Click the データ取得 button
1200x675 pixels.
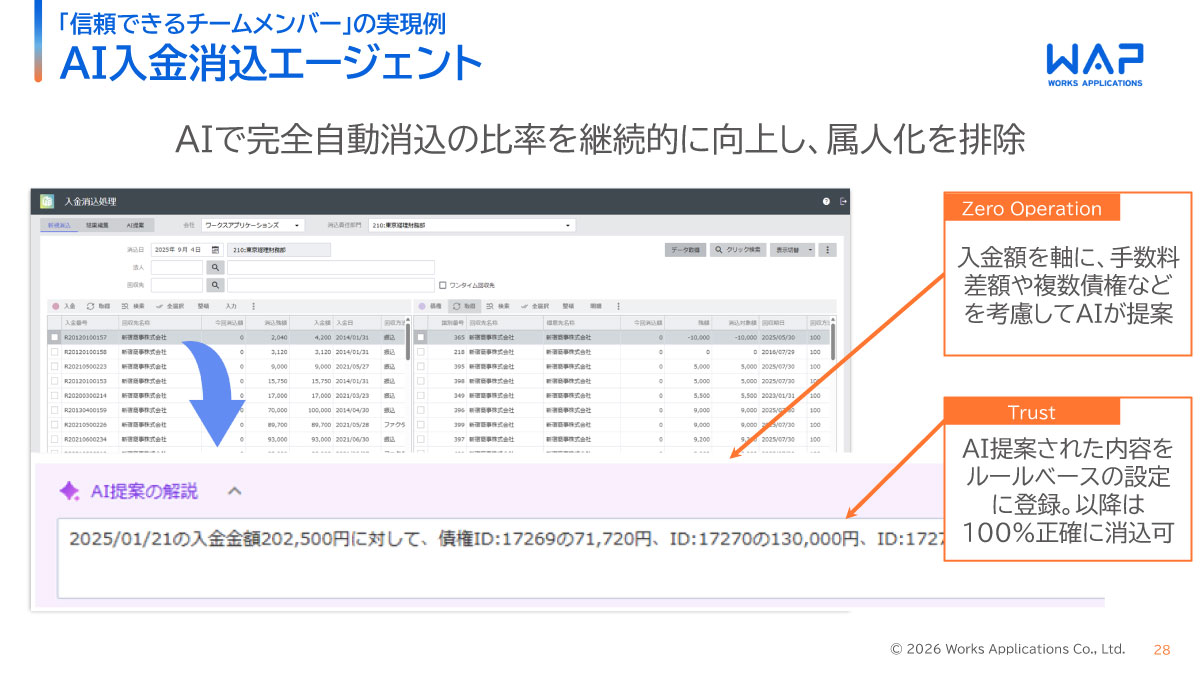685,249
